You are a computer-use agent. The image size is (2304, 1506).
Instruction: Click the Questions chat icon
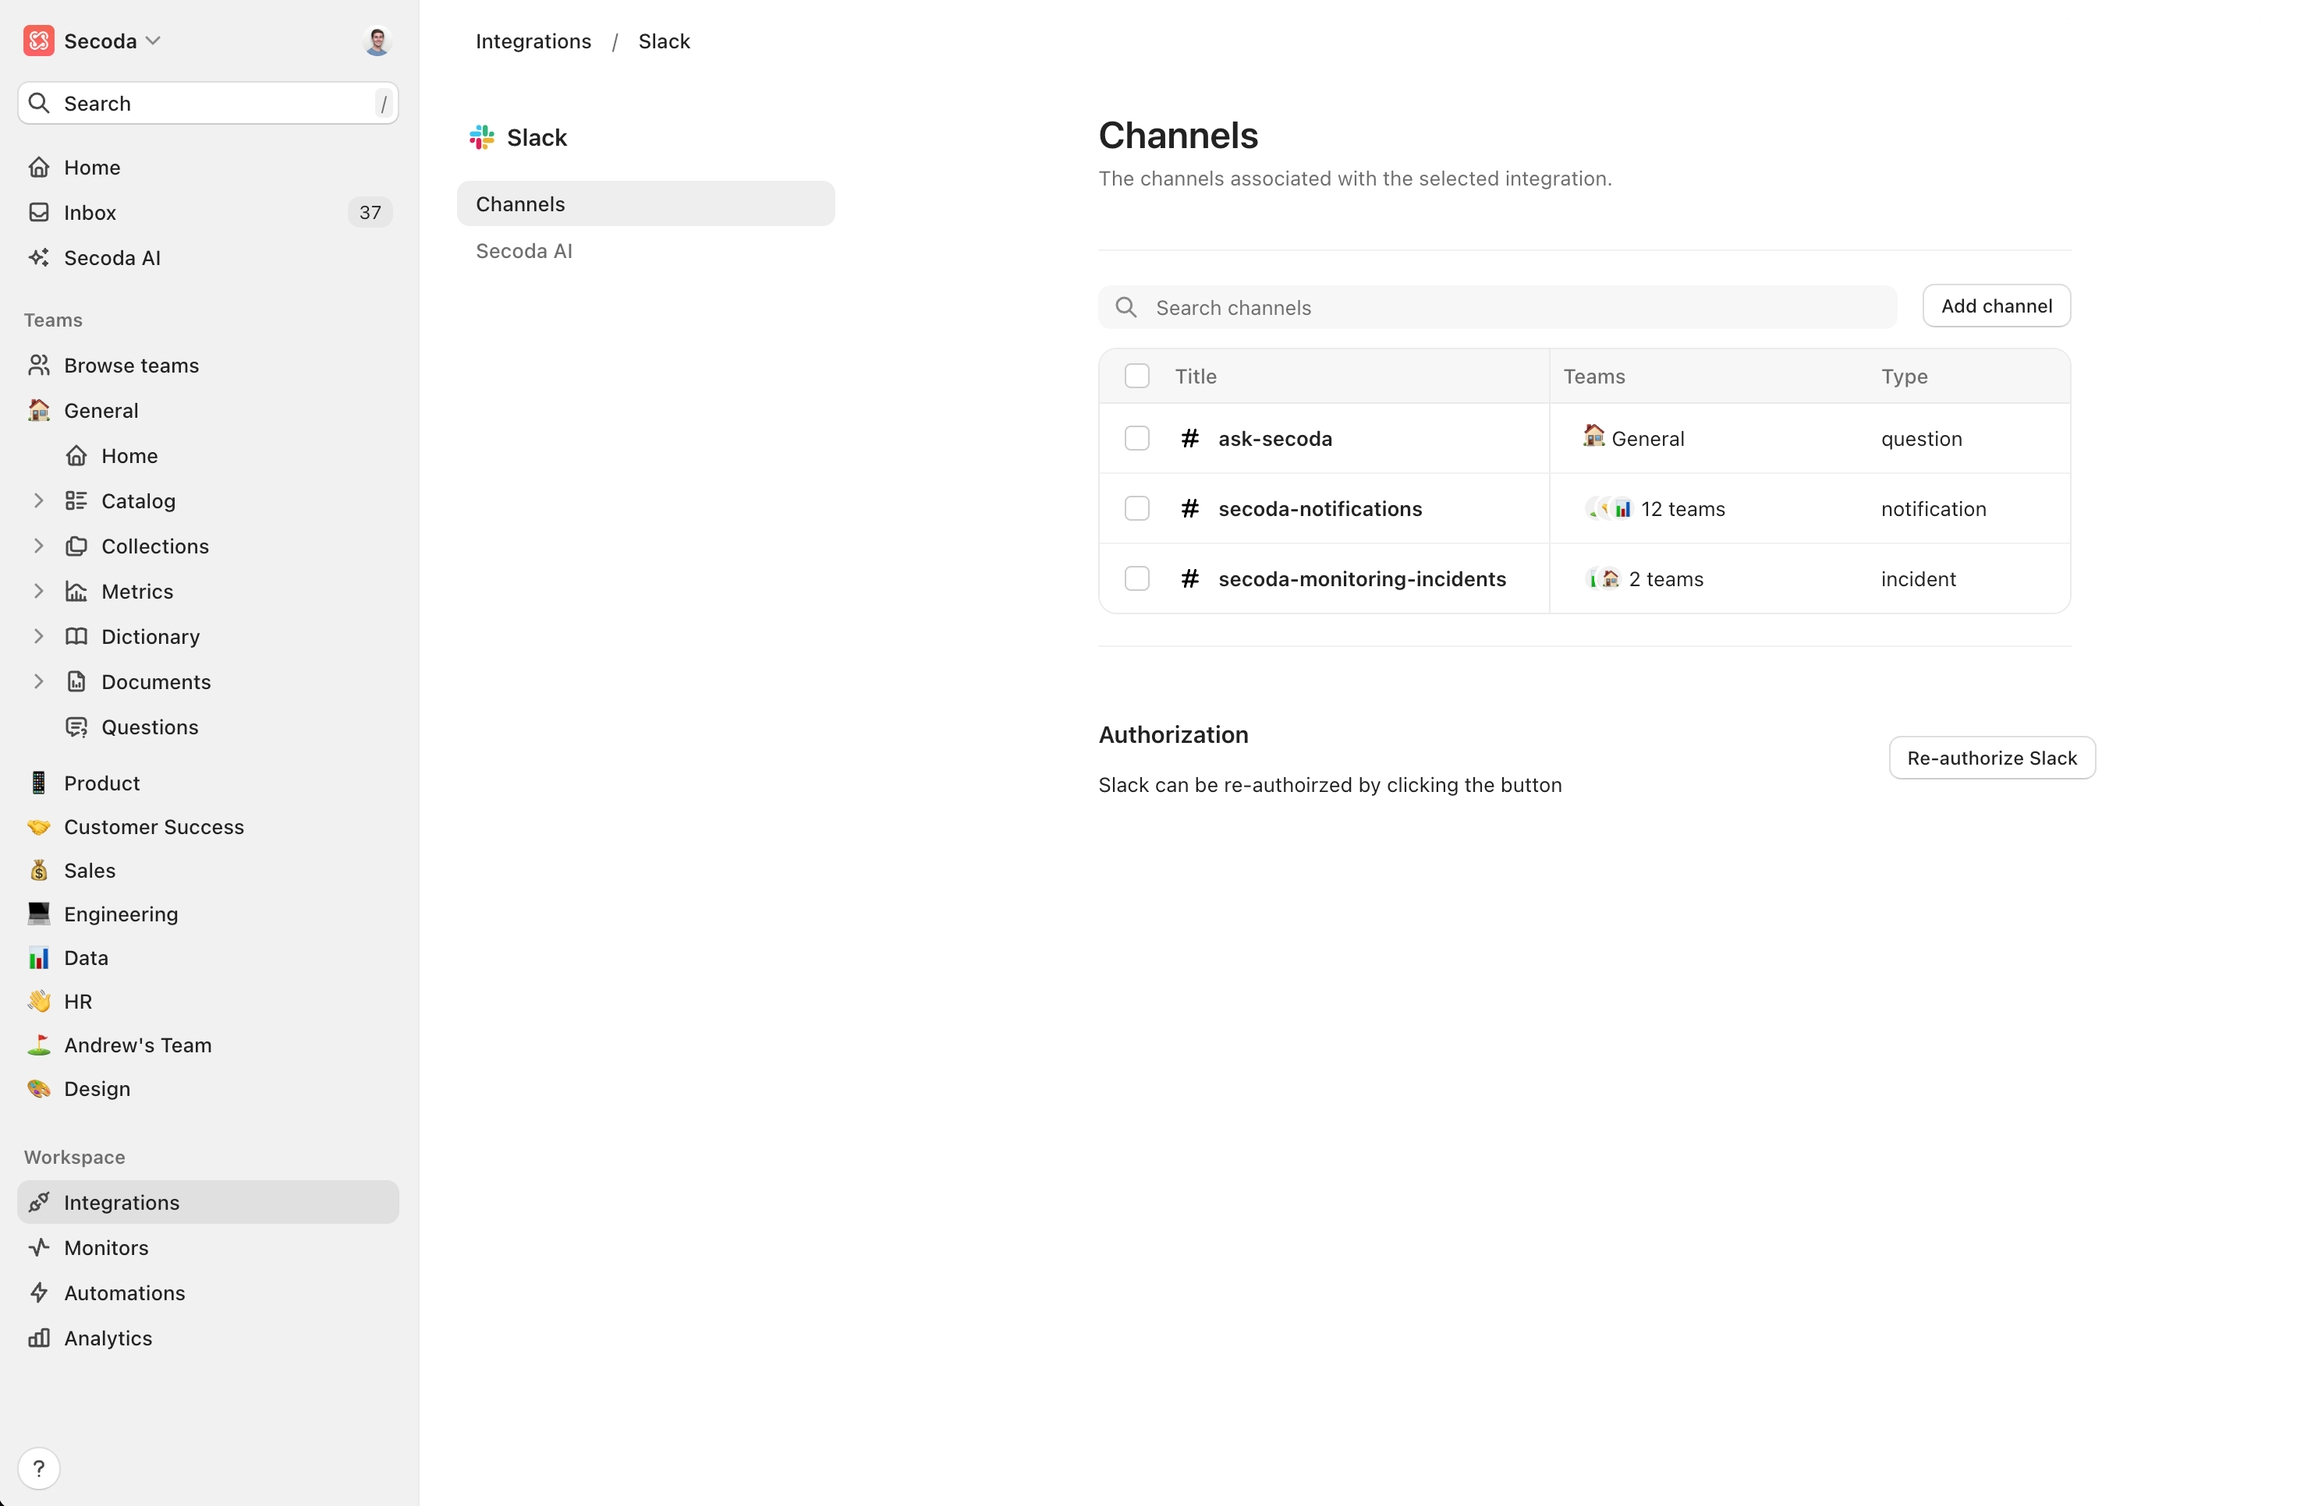point(76,727)
